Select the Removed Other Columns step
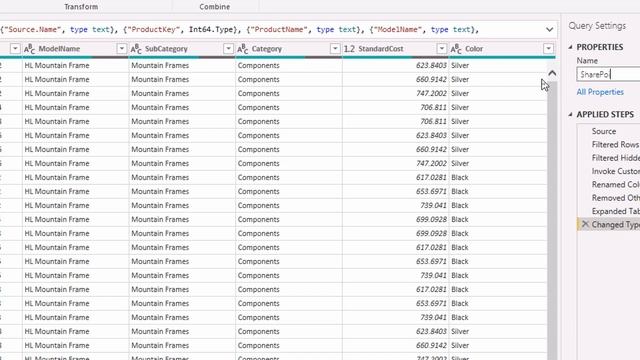This screenshot has width=640, height=360. point(616,198)
